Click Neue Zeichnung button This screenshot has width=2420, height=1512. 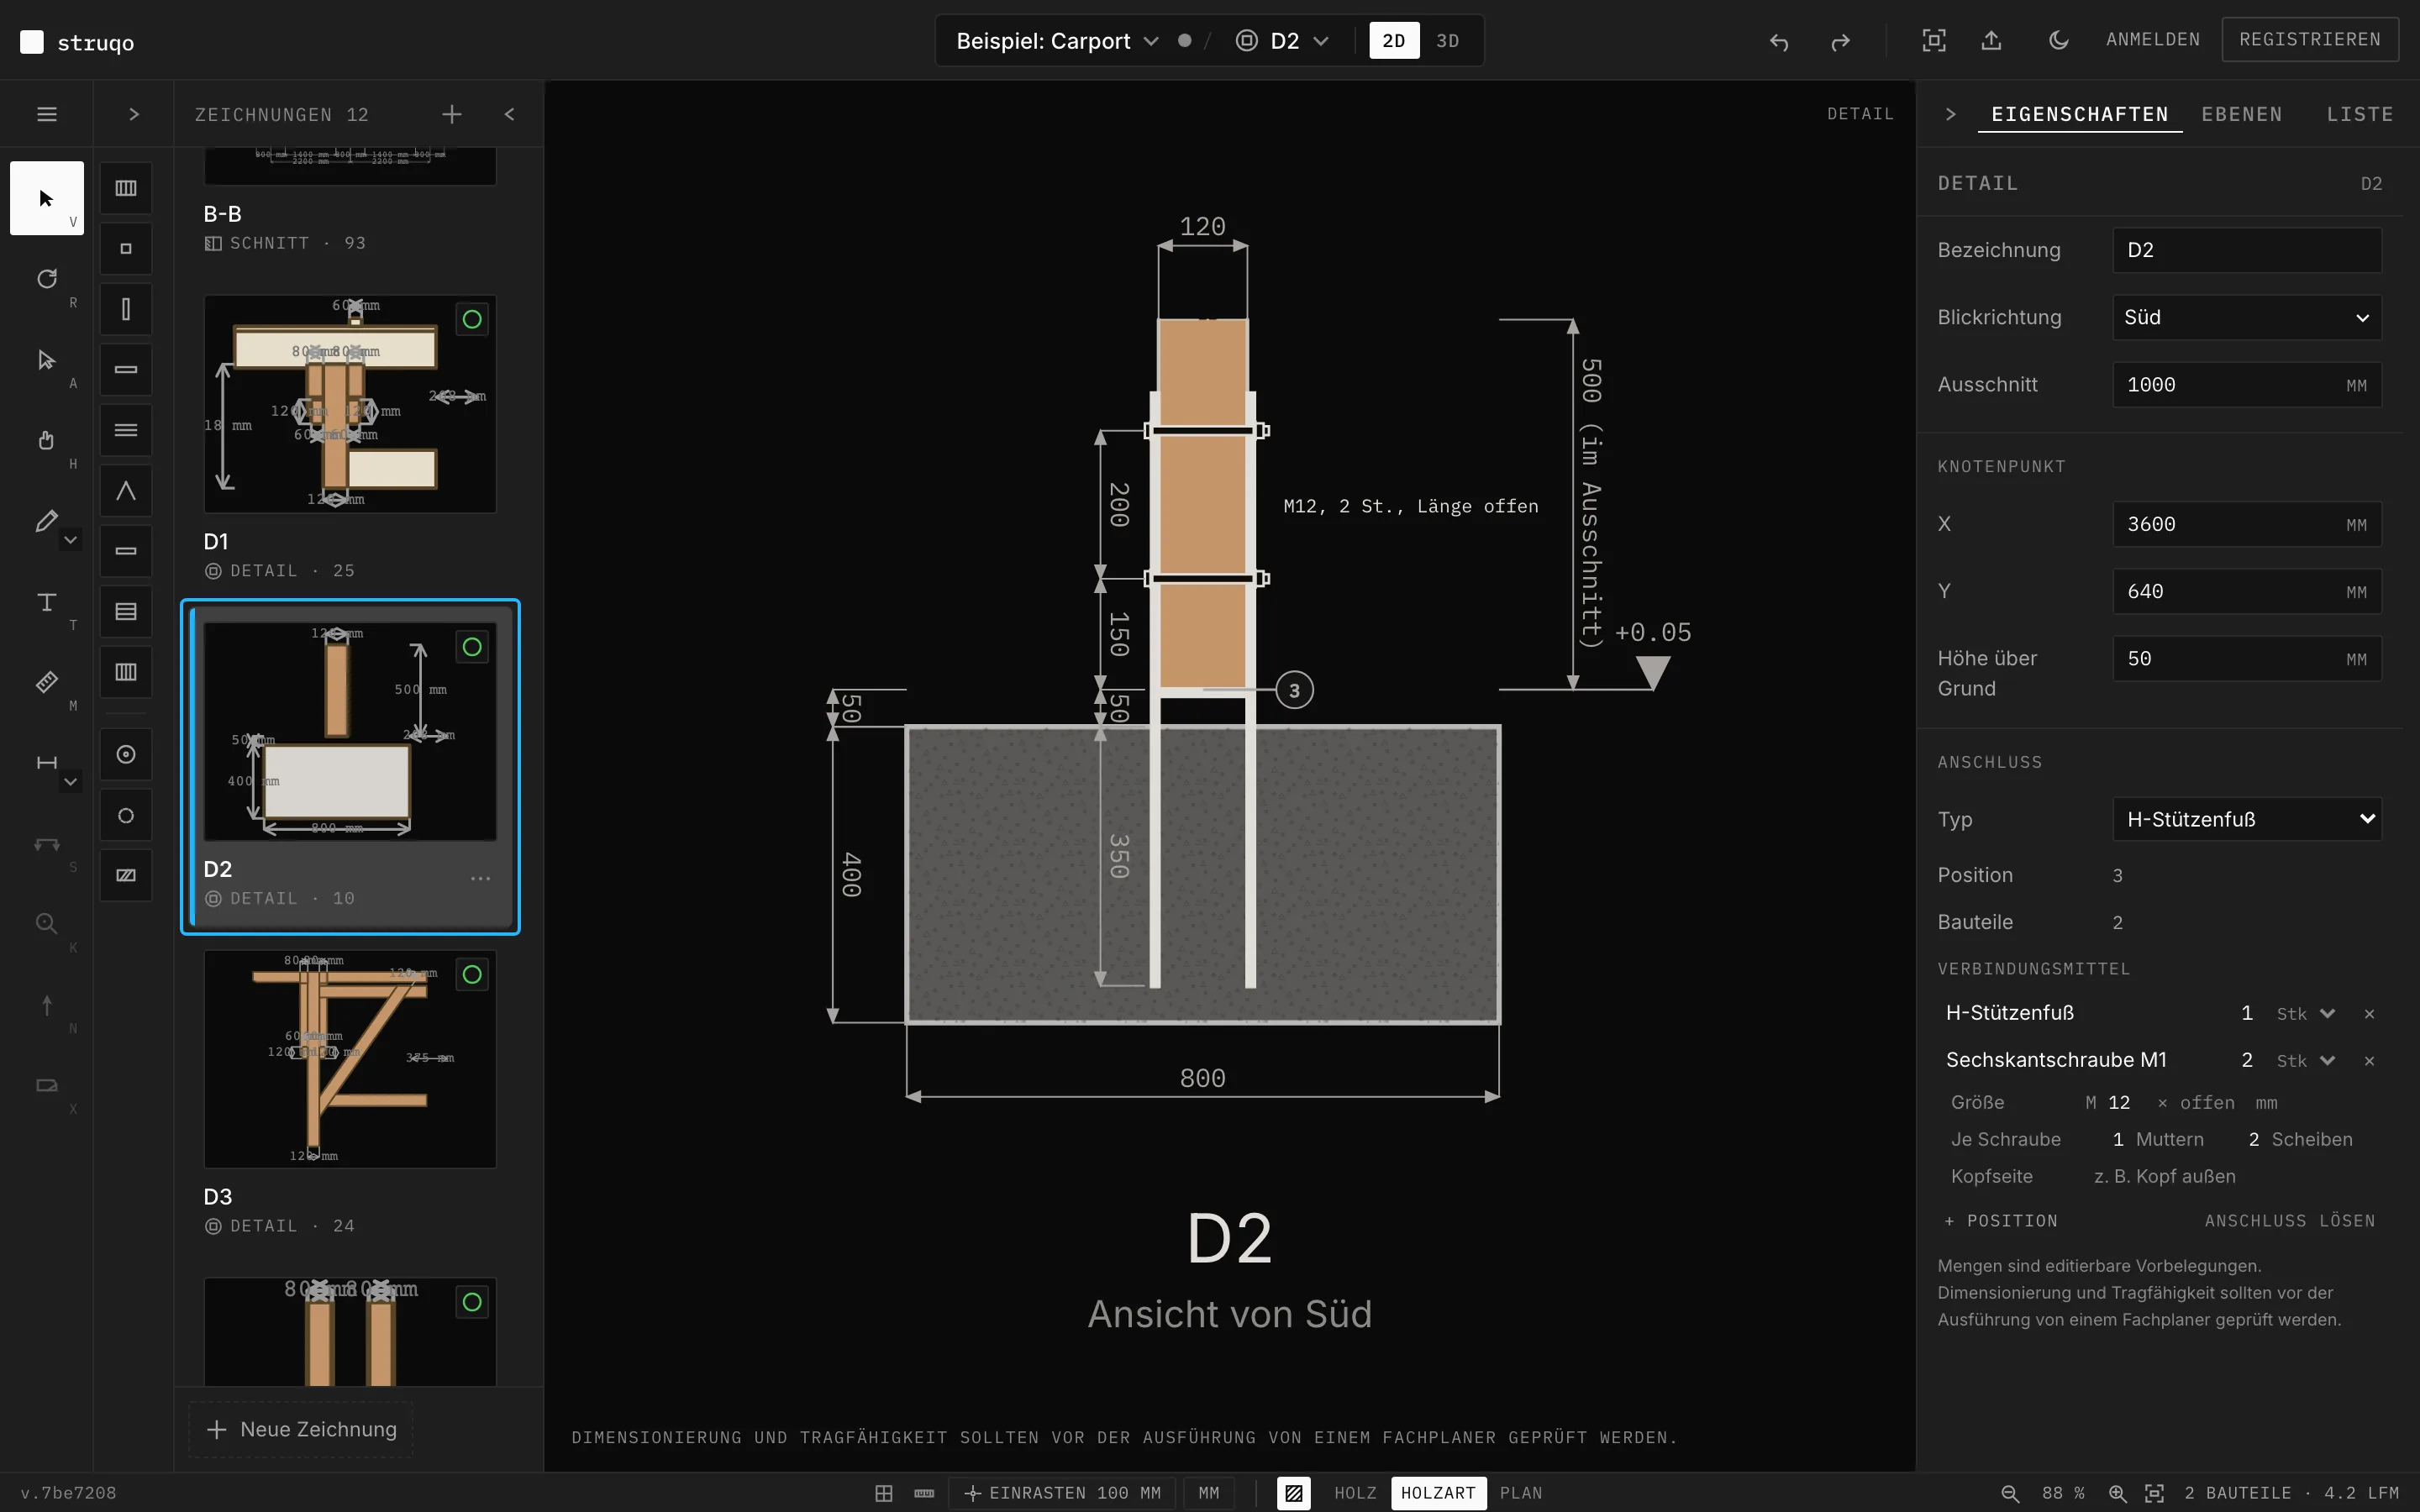(x=301, y=1429)
